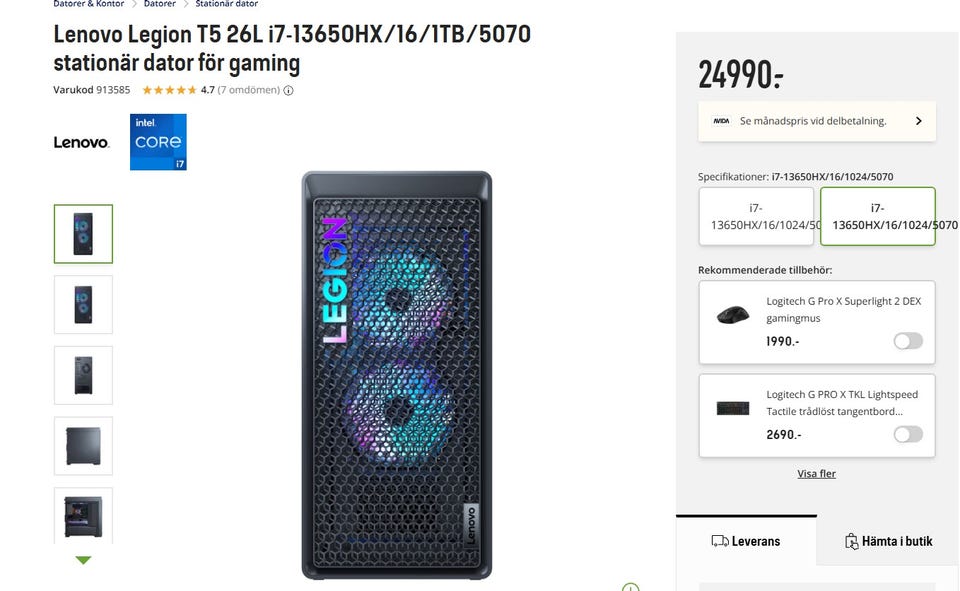Select the second i7-13650HX/16/1024/5070 specification option
The height and width of the screenshot is (591, 960).
point(877,216)
